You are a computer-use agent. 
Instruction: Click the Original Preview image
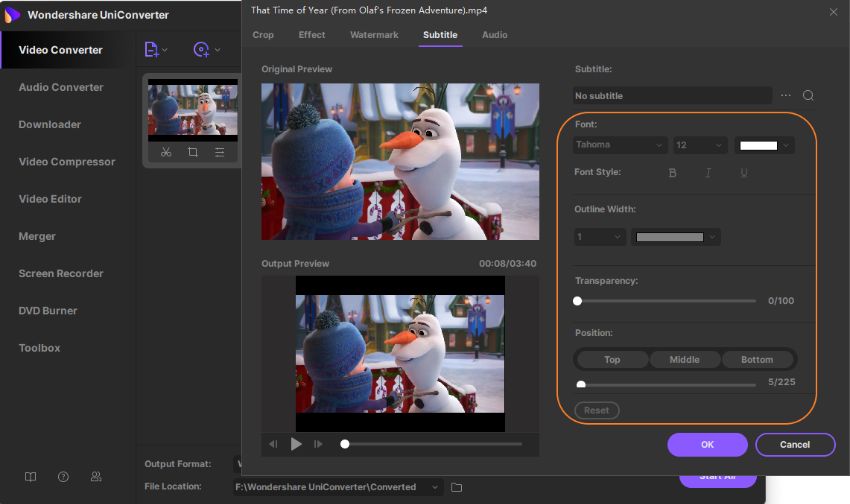click(x=400, y=161)
